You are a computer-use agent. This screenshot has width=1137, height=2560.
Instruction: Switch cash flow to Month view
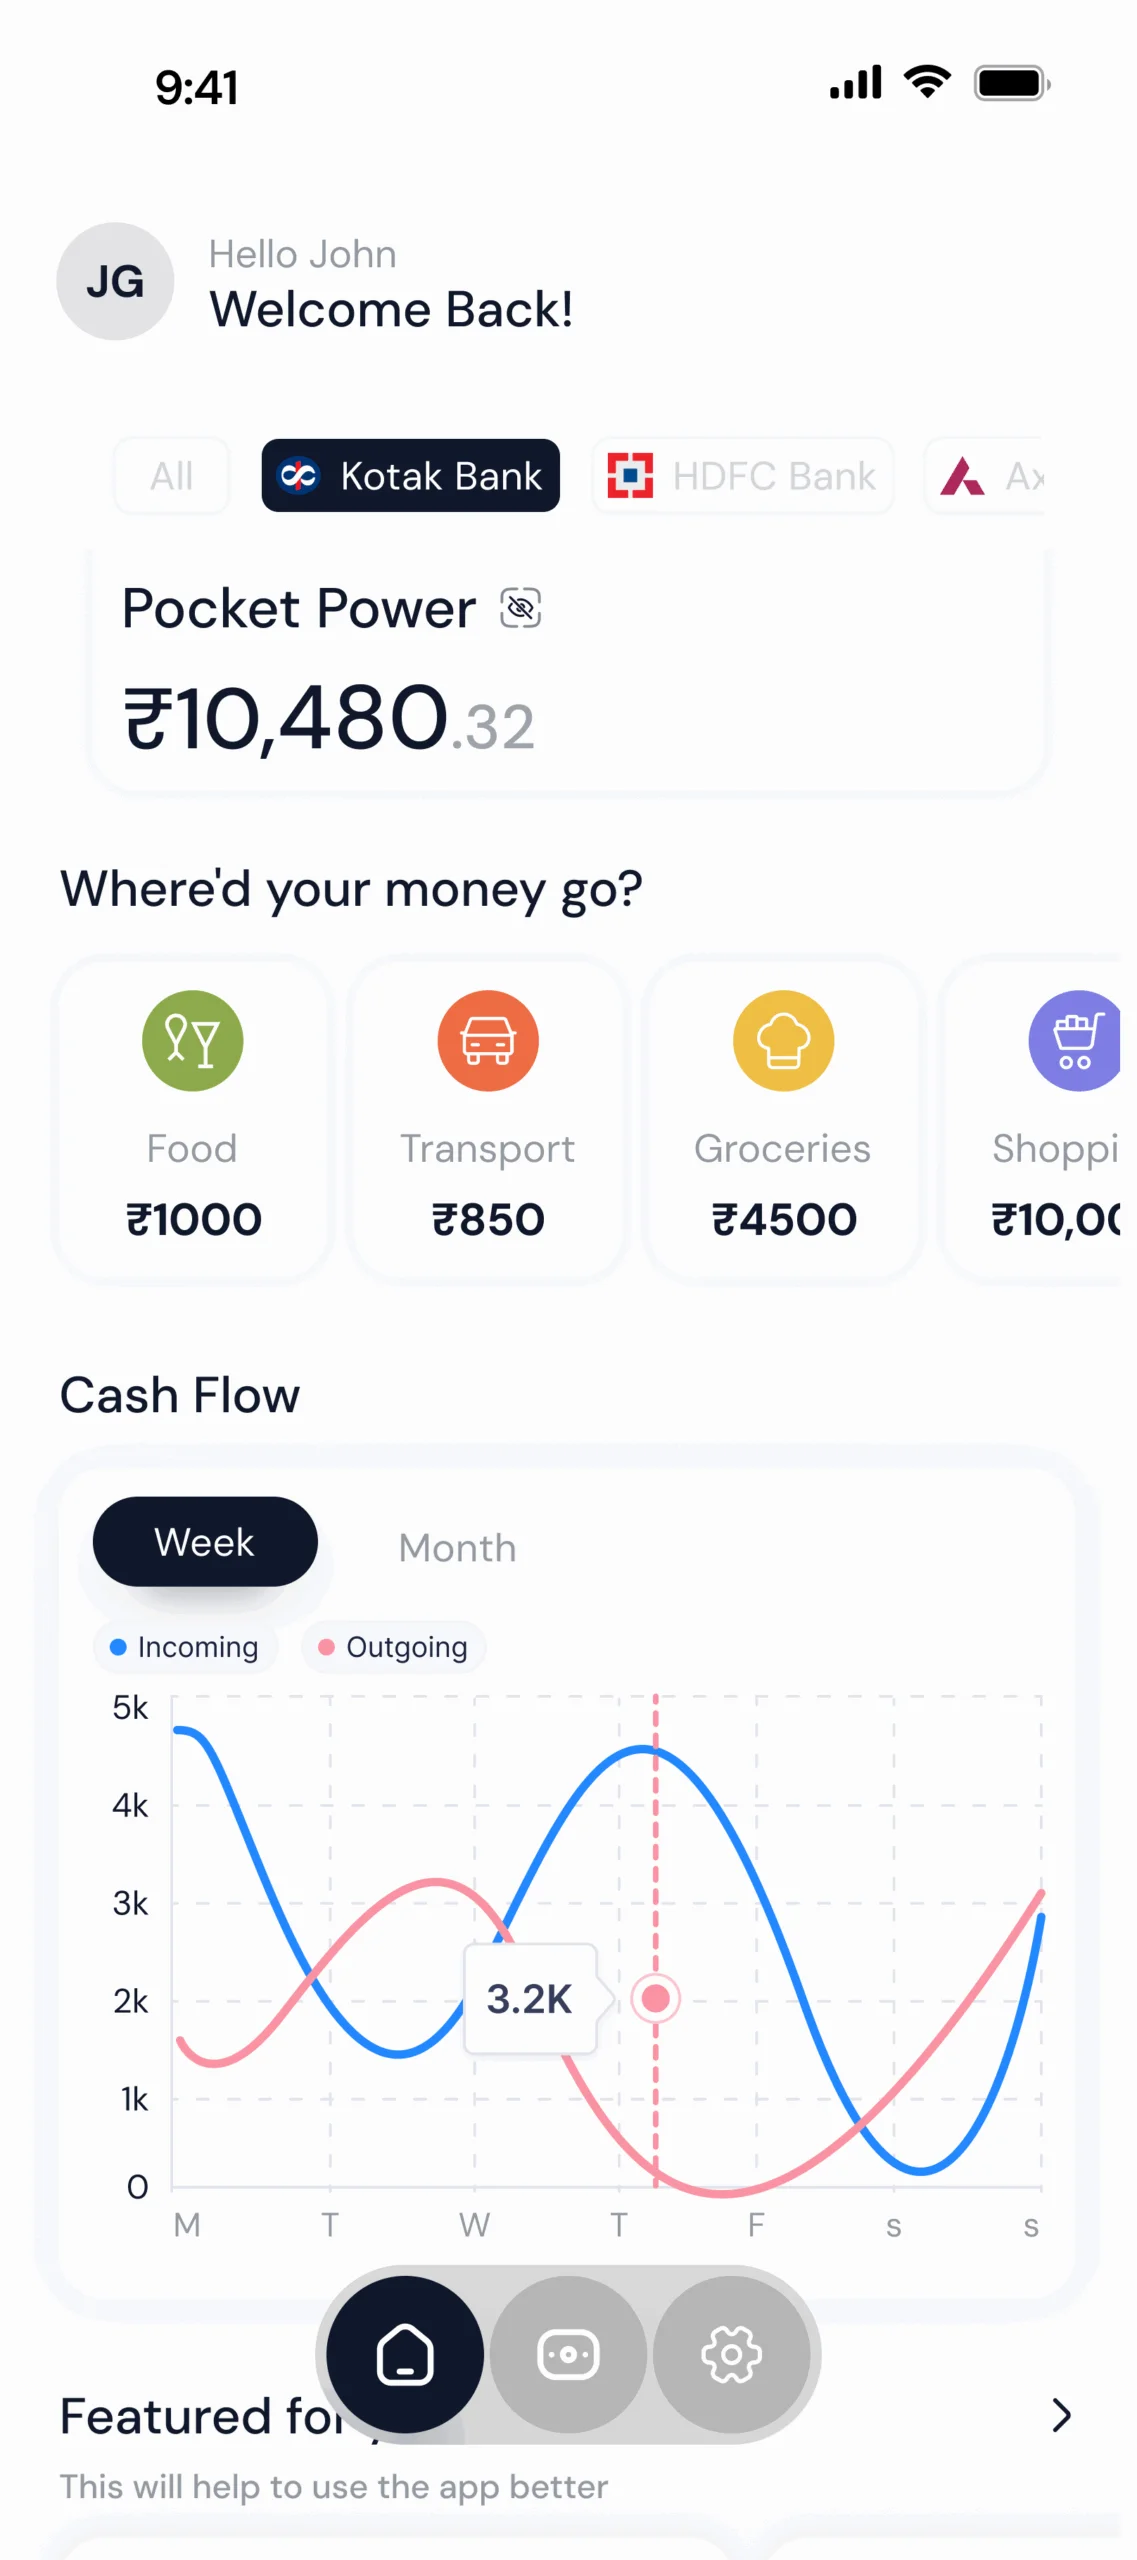click(x=457, y=1548)
